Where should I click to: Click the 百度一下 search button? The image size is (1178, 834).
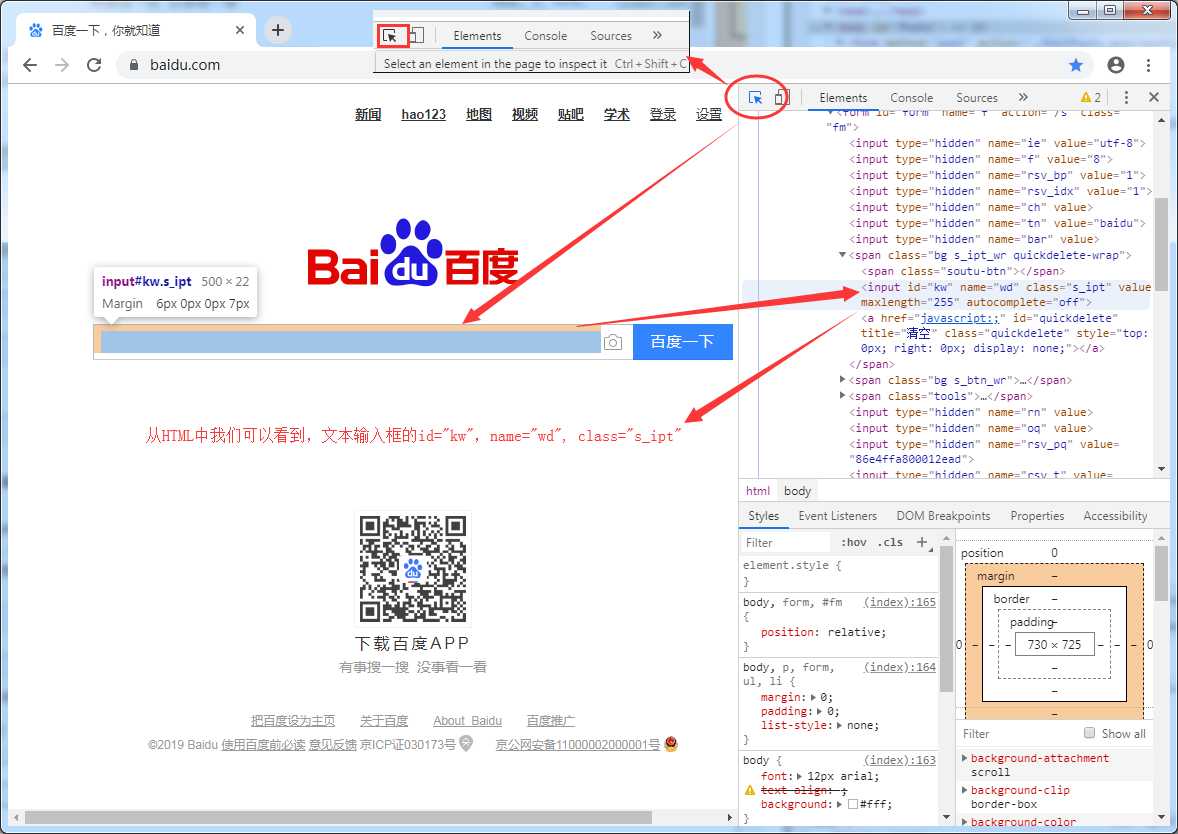[x=683, y=342]
